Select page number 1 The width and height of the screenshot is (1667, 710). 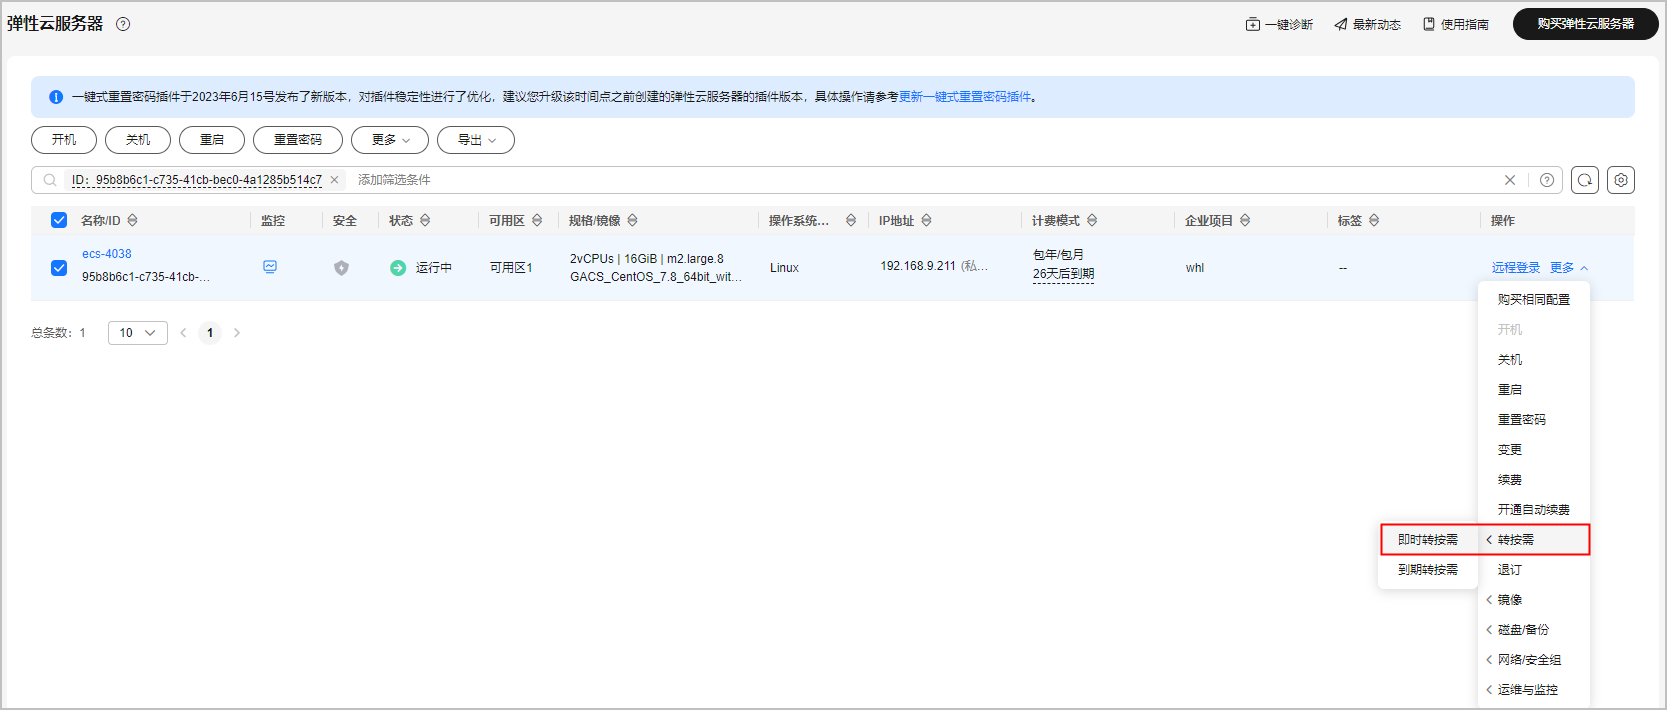(210, 333)
